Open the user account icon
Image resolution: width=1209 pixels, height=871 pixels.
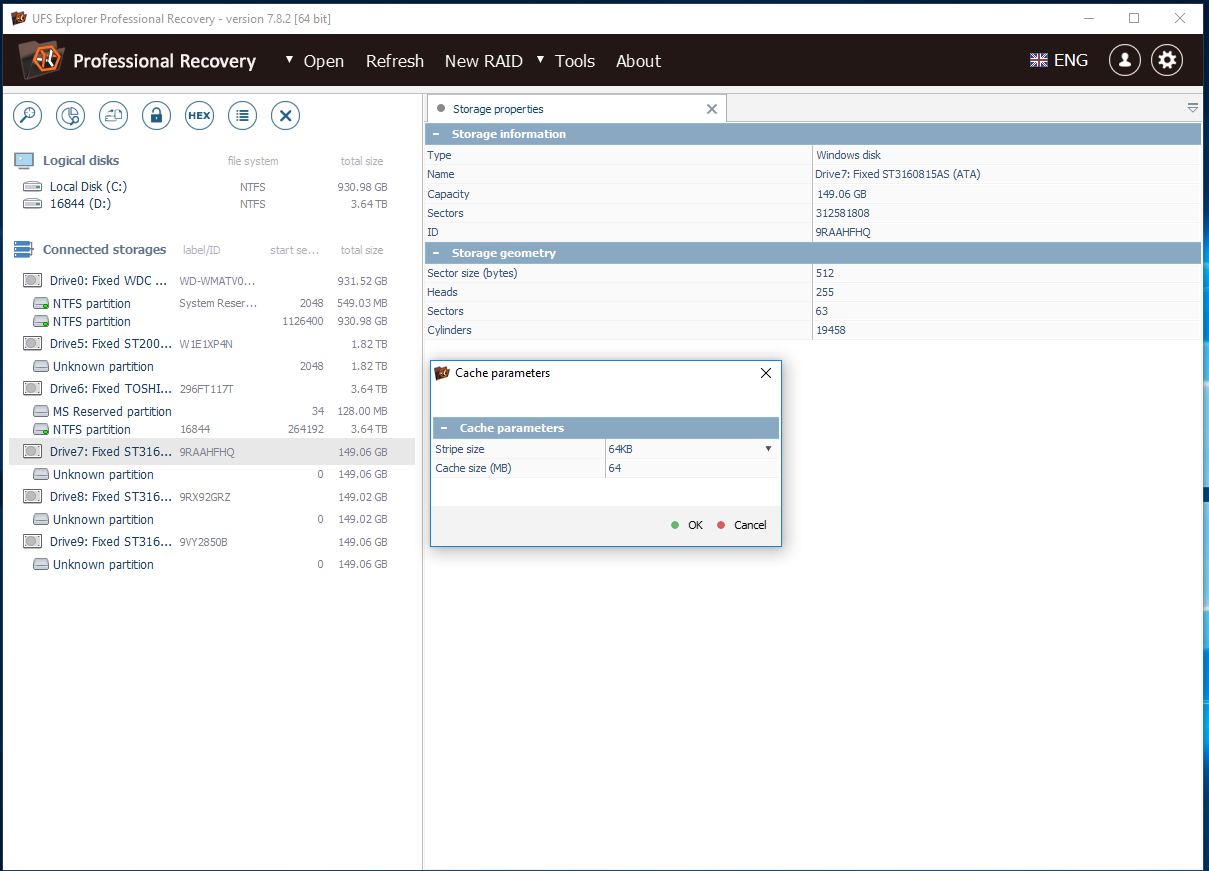(1124, 60)
